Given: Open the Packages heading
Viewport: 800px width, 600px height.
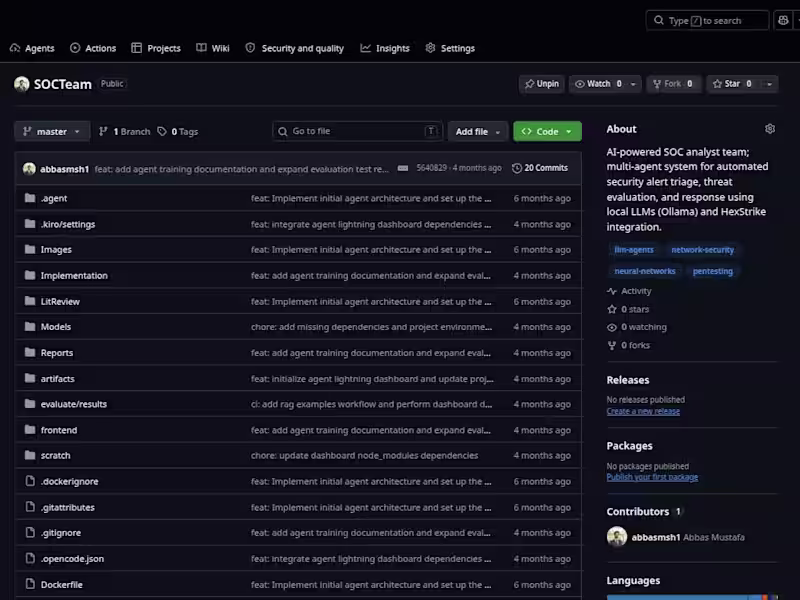Looking at the screenshot, I should pyautogui.click(x=629, y=445).
